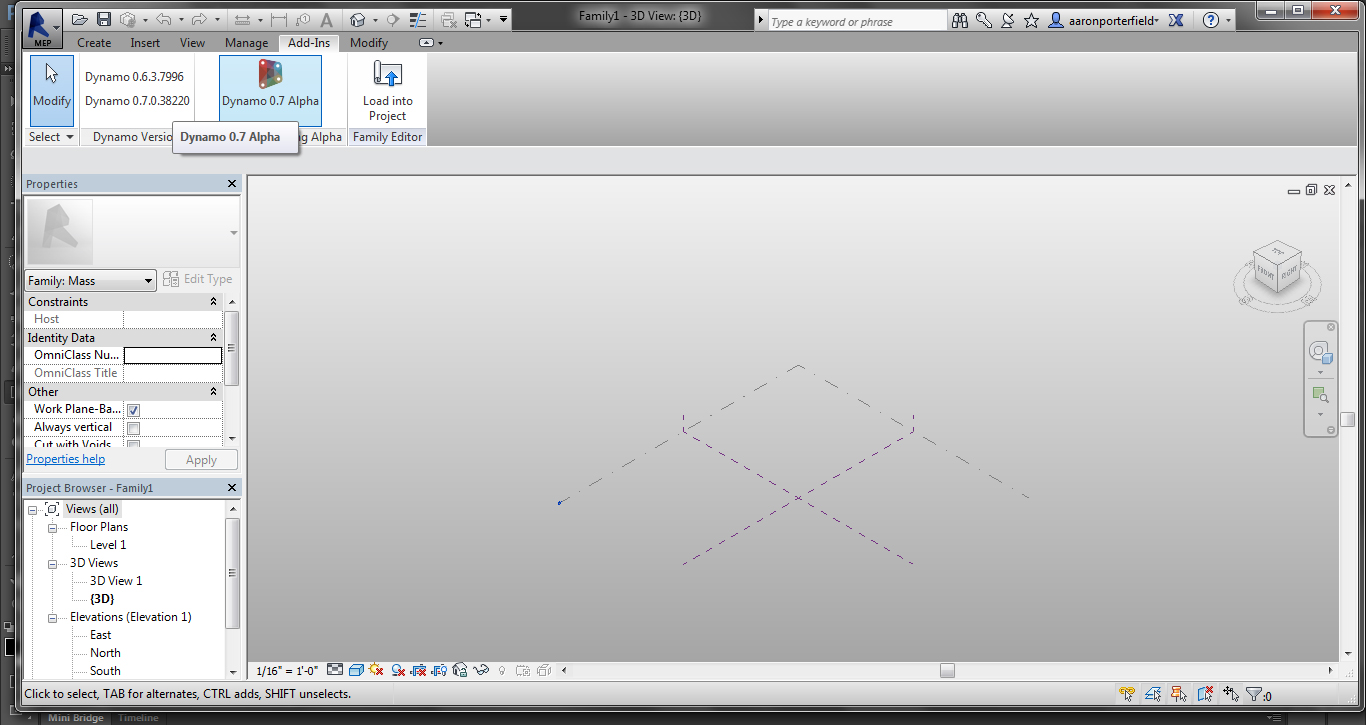Click the Visual Style icon on view bar
This screenshot has width=1366, height=725.
(x=356, y=670)
